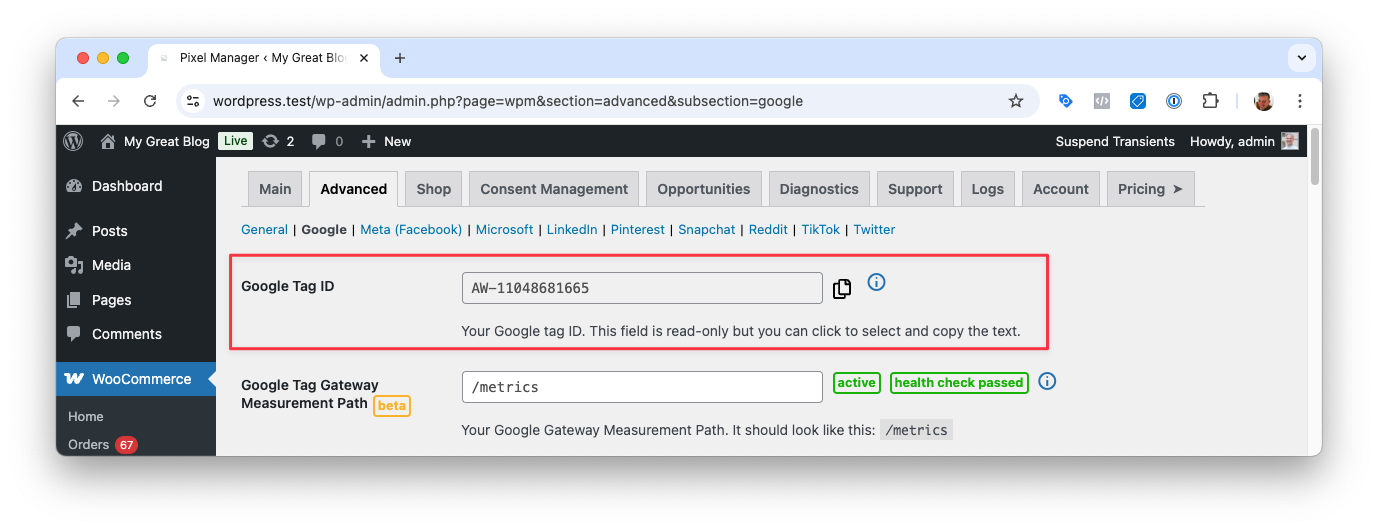Open info tooltip for Google Tag ID

click(876, 282)
